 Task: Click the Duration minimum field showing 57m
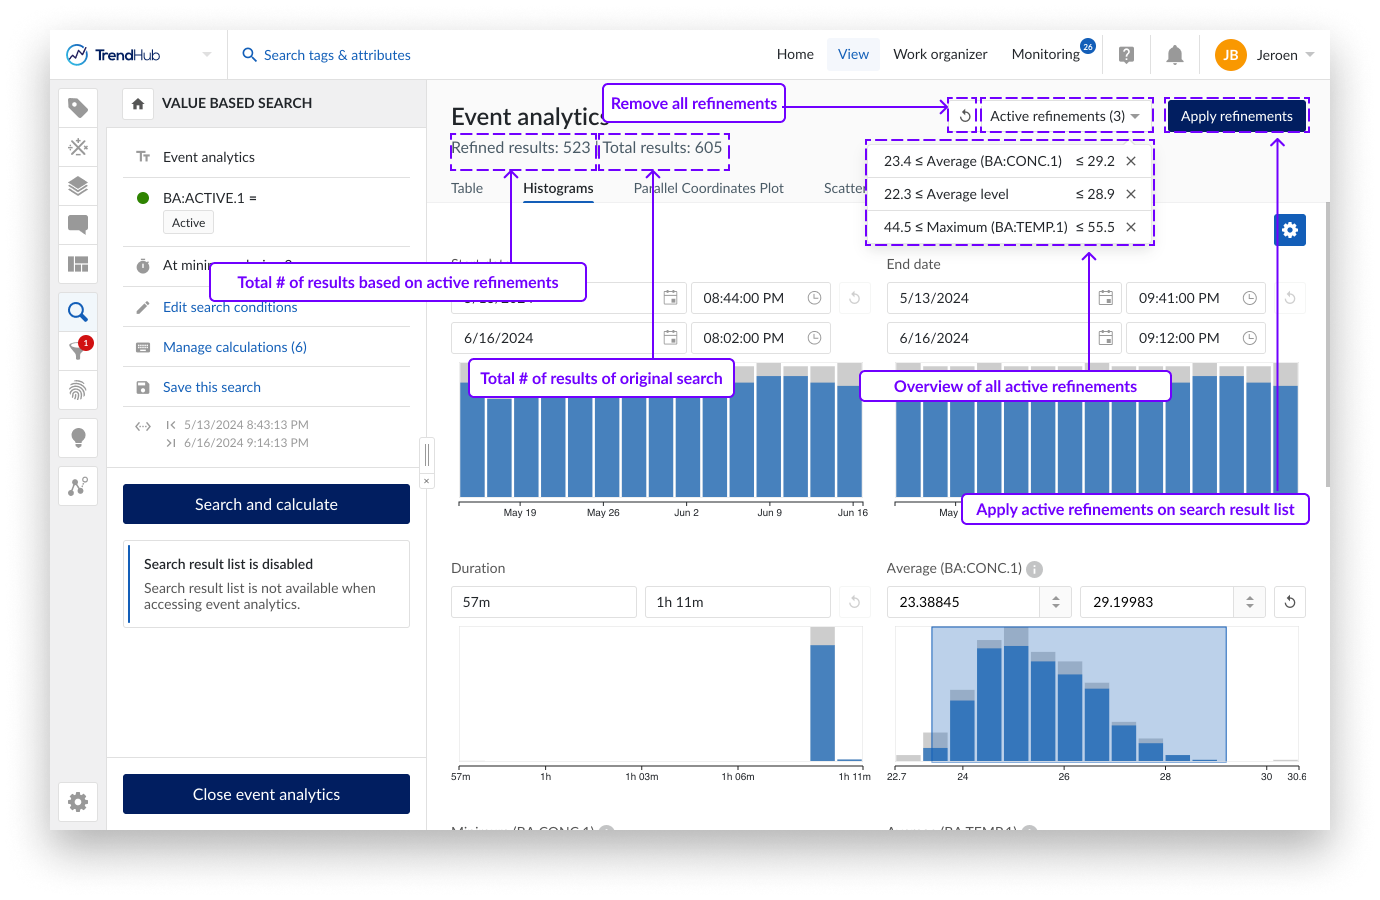(x=543, y=602)
